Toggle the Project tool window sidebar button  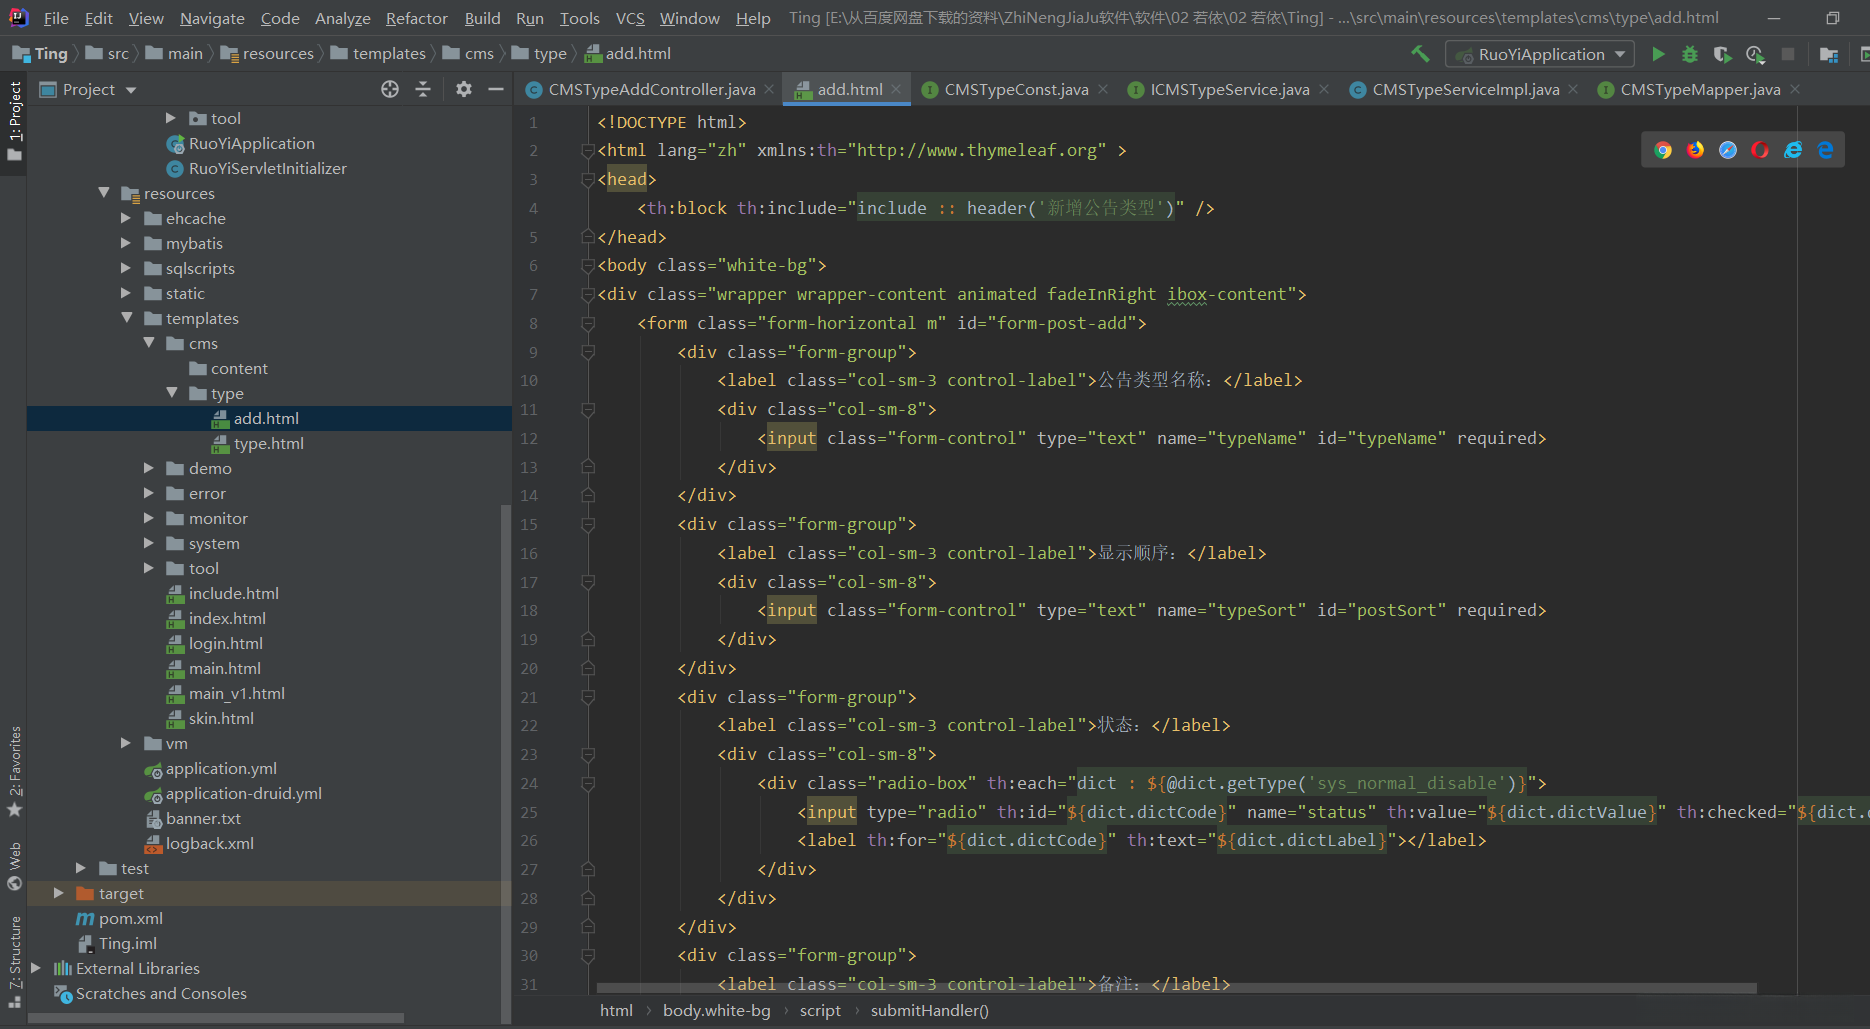point(14,120)
